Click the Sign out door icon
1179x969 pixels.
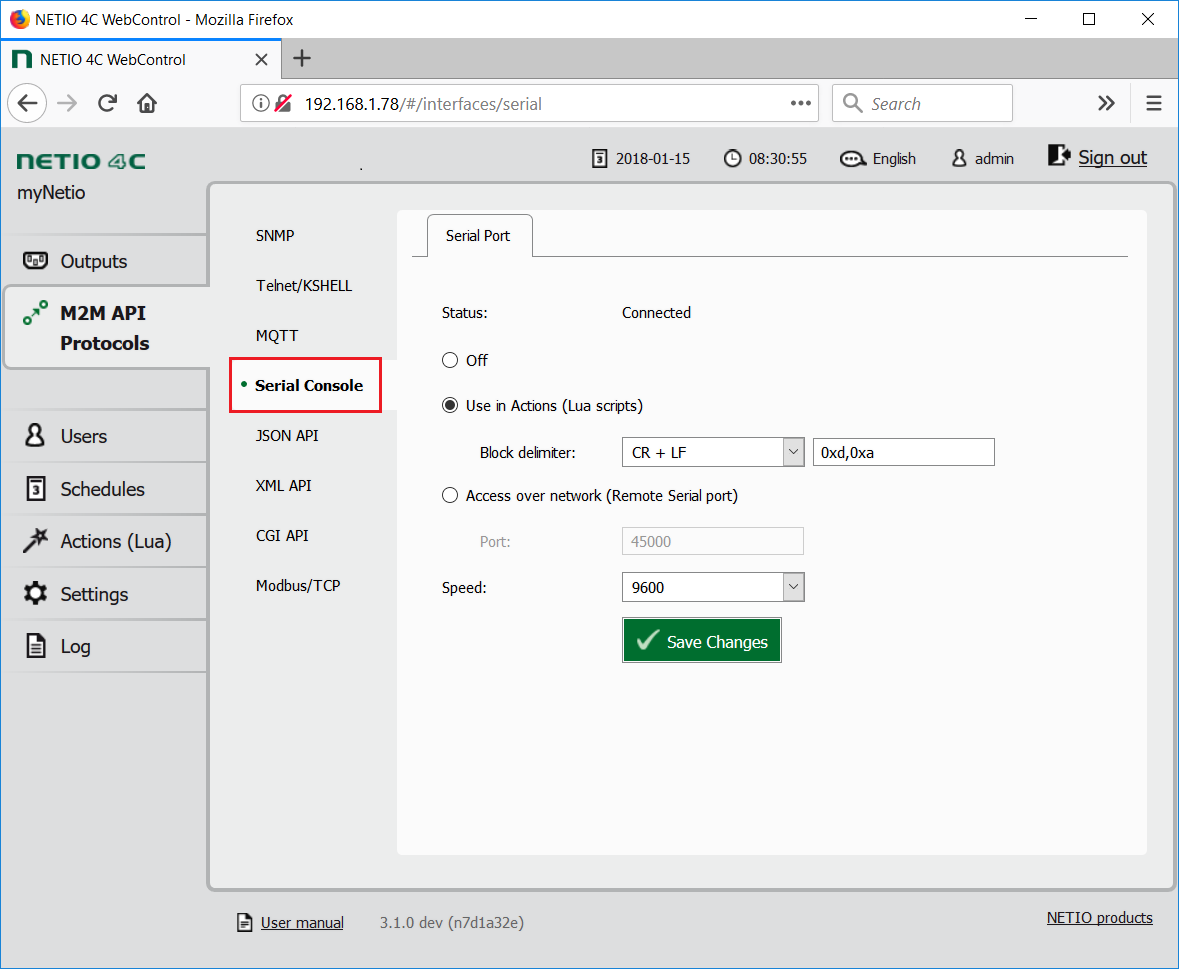tap(1059, 156)
